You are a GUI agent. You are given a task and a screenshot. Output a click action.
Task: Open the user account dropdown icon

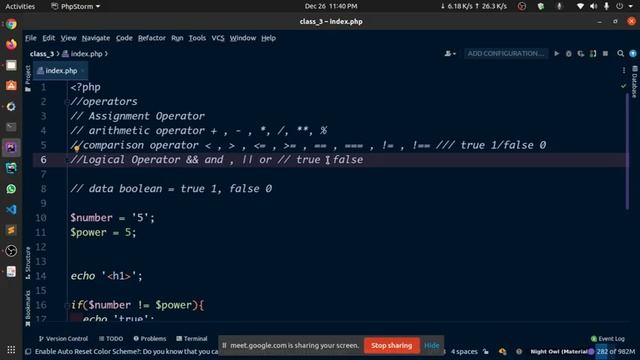[x=450, y=53]
